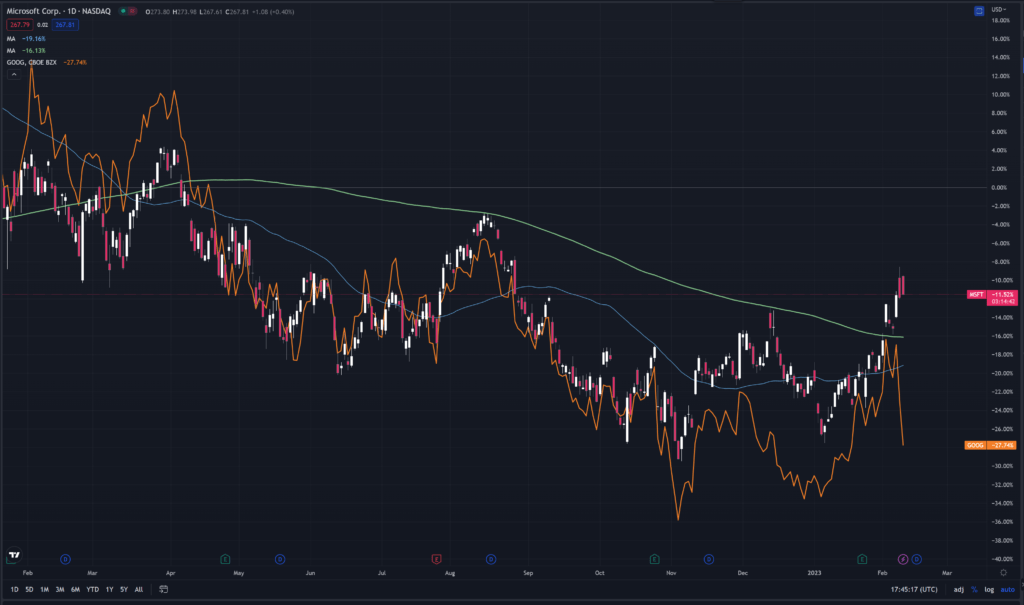
Task: Select the blue MA -19.16% legend entry
Action: pos(26,39)
